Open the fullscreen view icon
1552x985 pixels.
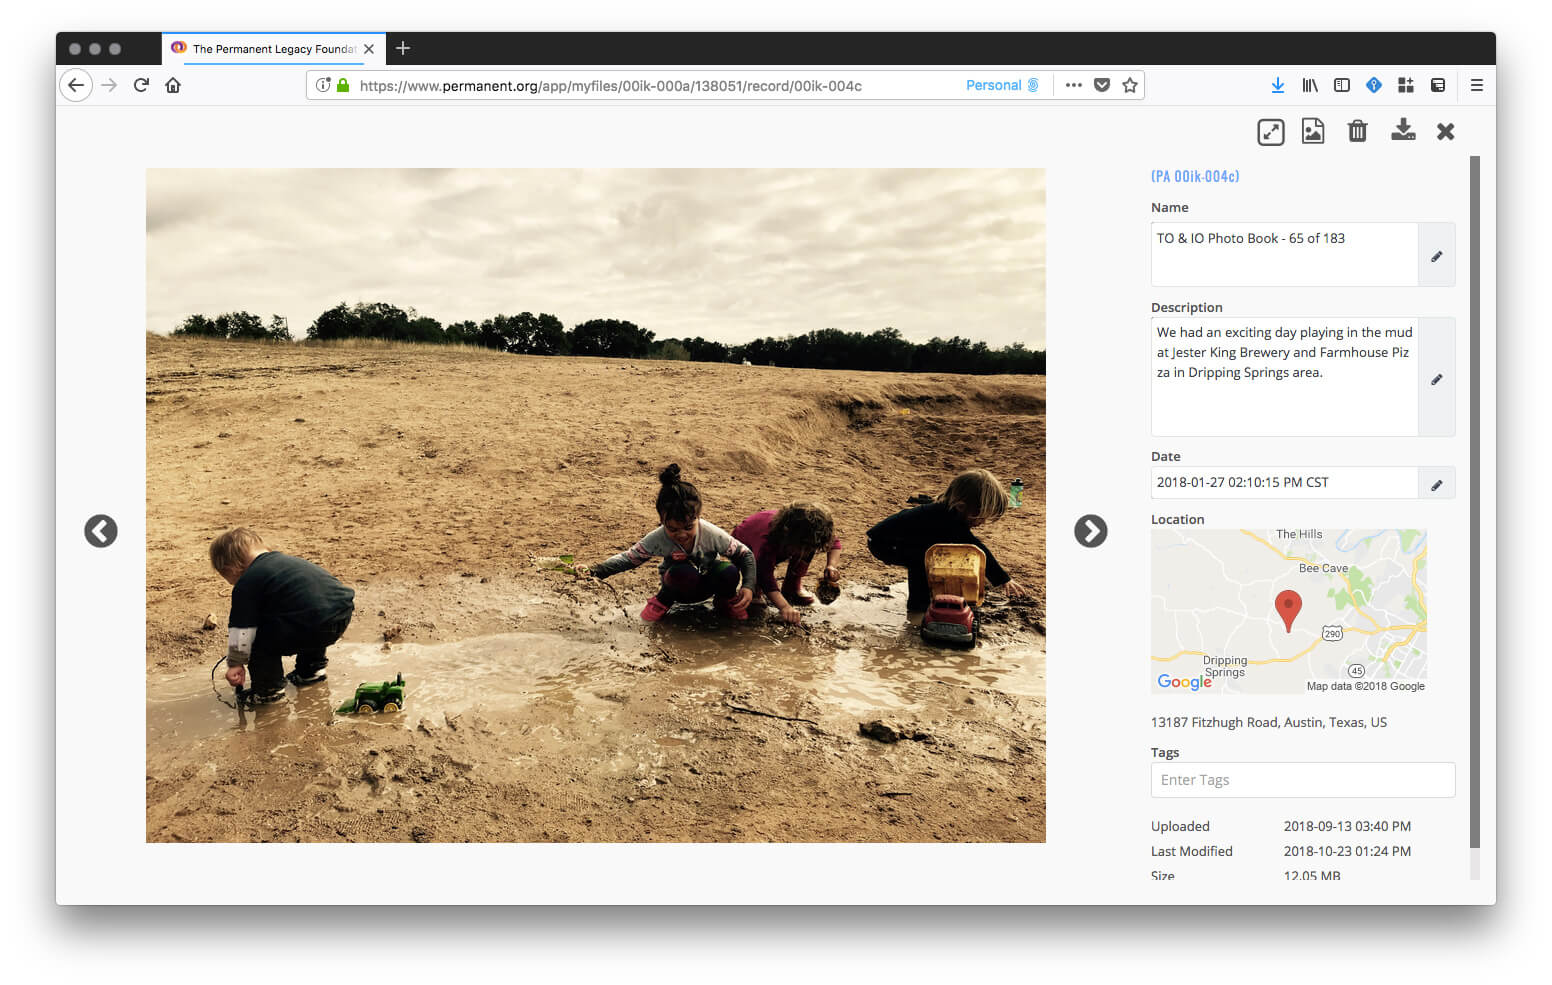(x=1270, y=132)
